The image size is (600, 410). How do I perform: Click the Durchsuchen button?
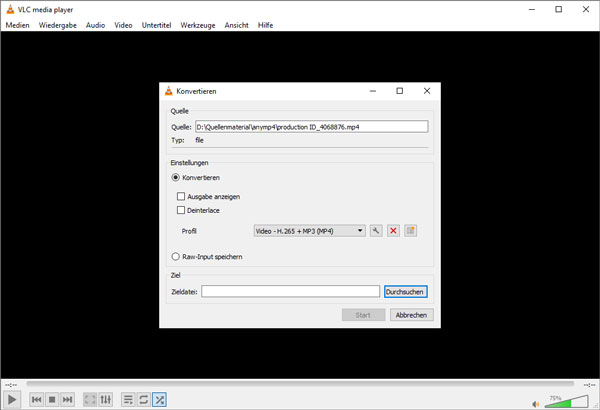[406, 292]
